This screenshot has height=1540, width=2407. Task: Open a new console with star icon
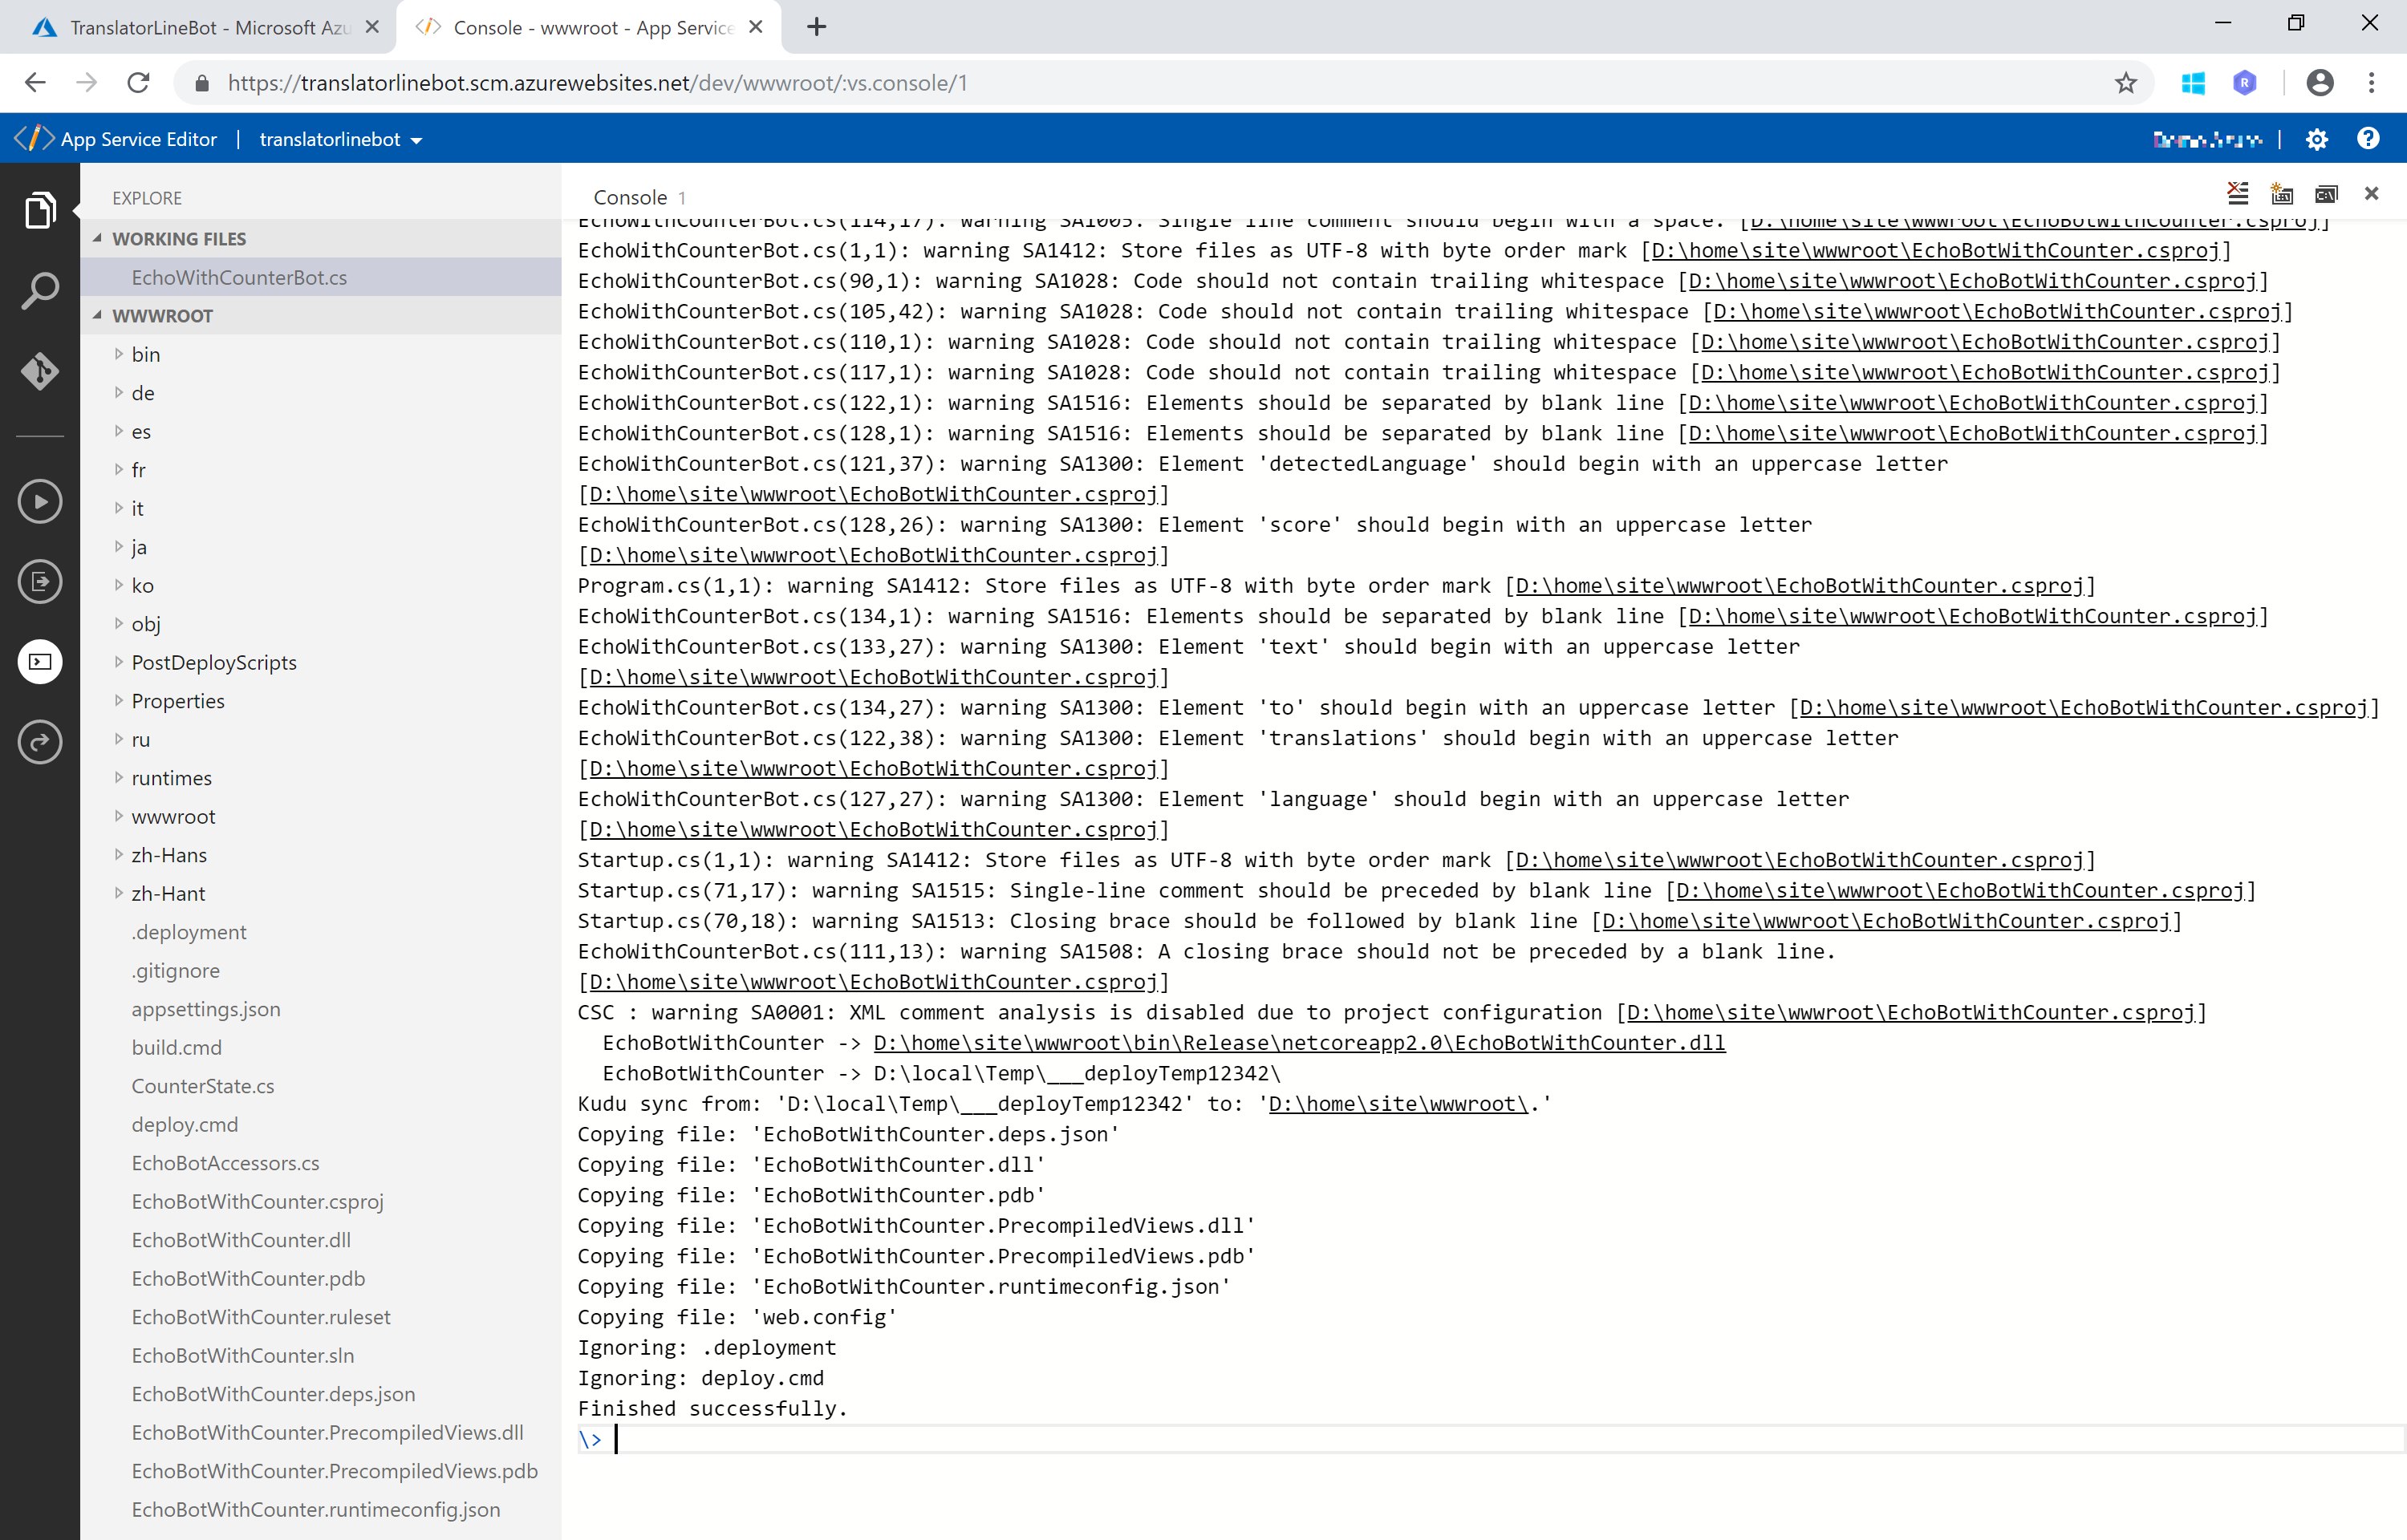coord(2281,194)
